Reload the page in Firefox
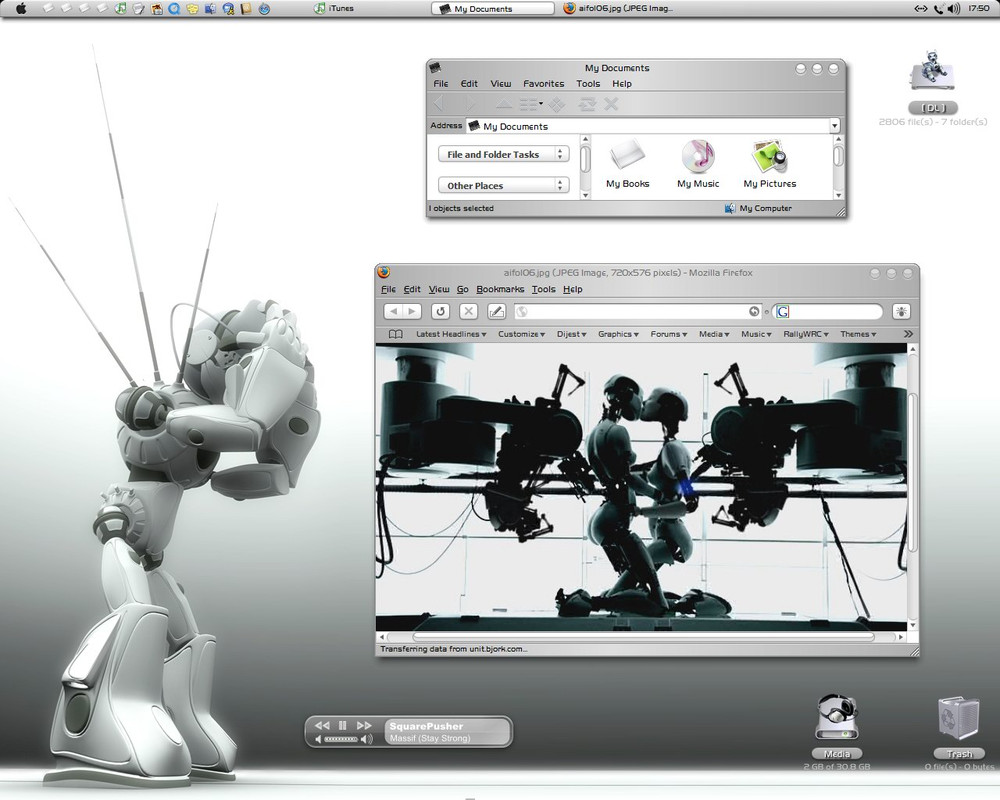Image resolution: width=1000 pixels, height=800 pixels. (x=440, y=311)
